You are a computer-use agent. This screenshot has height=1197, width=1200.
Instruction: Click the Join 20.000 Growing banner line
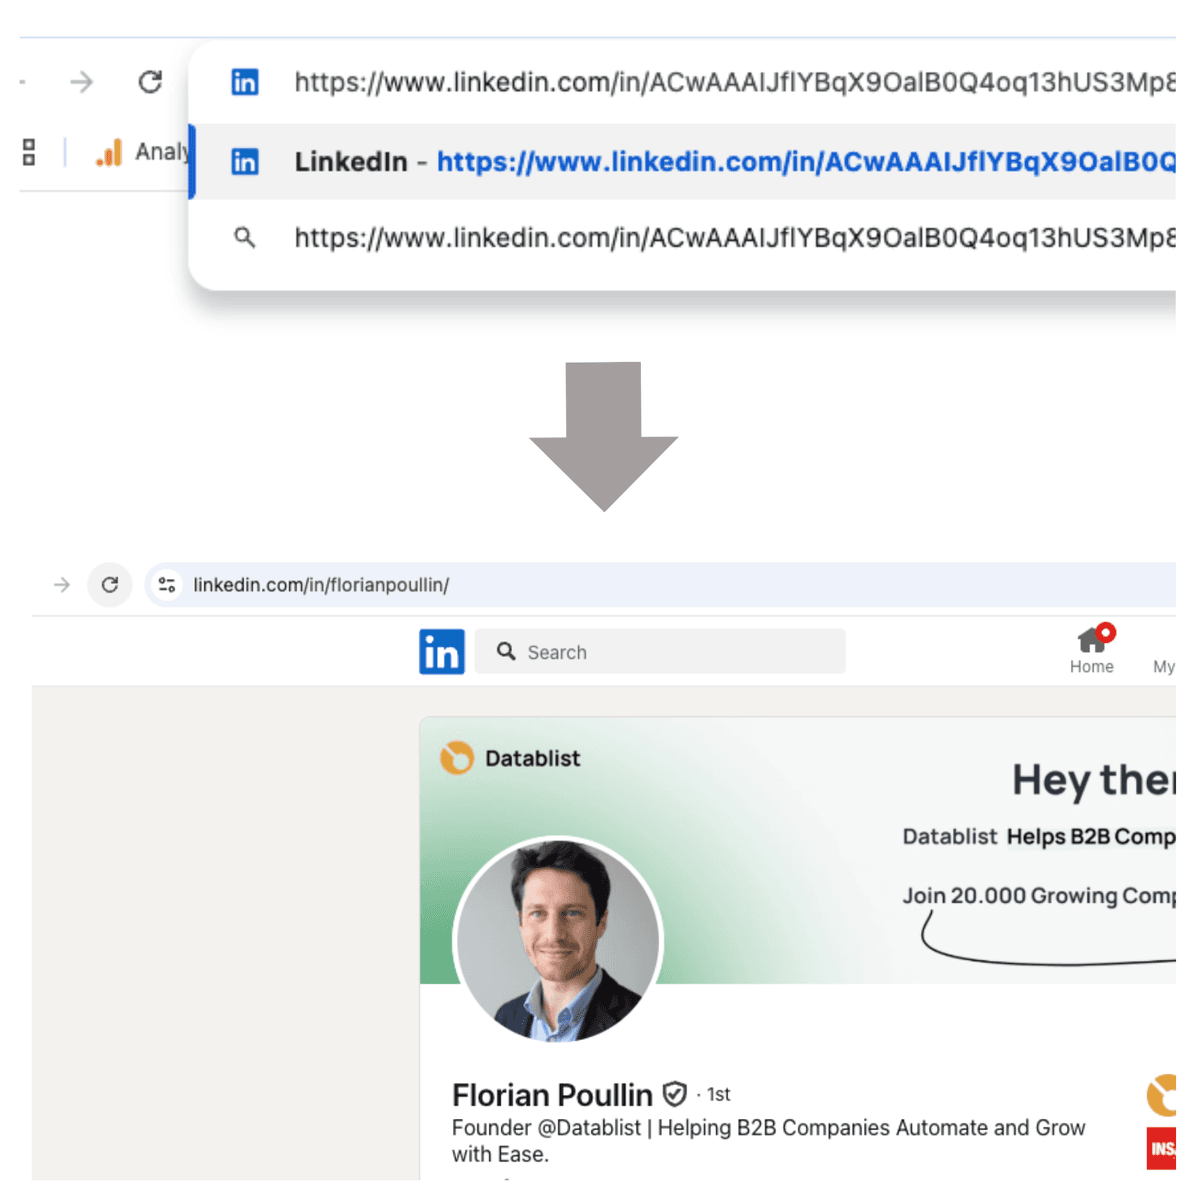(1039, 895)
